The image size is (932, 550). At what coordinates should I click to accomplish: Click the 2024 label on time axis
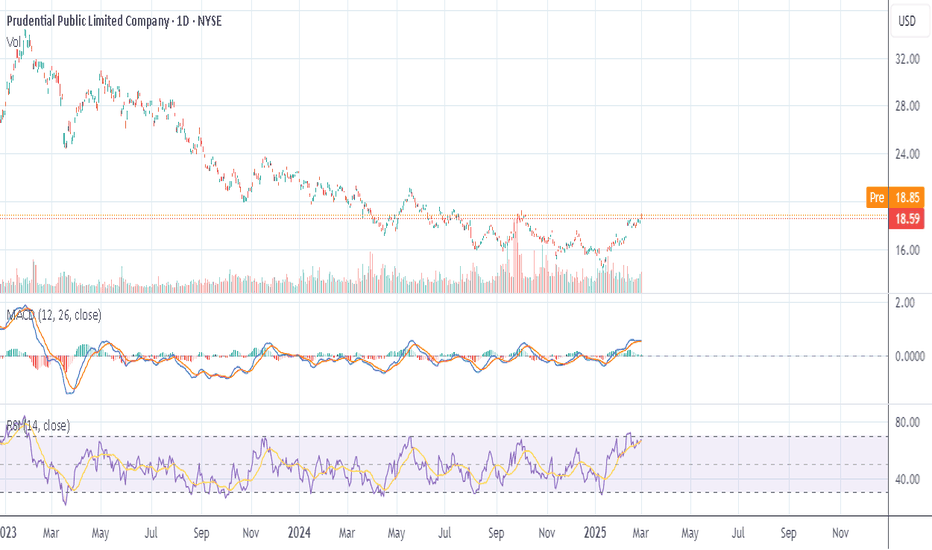[299, 532]
